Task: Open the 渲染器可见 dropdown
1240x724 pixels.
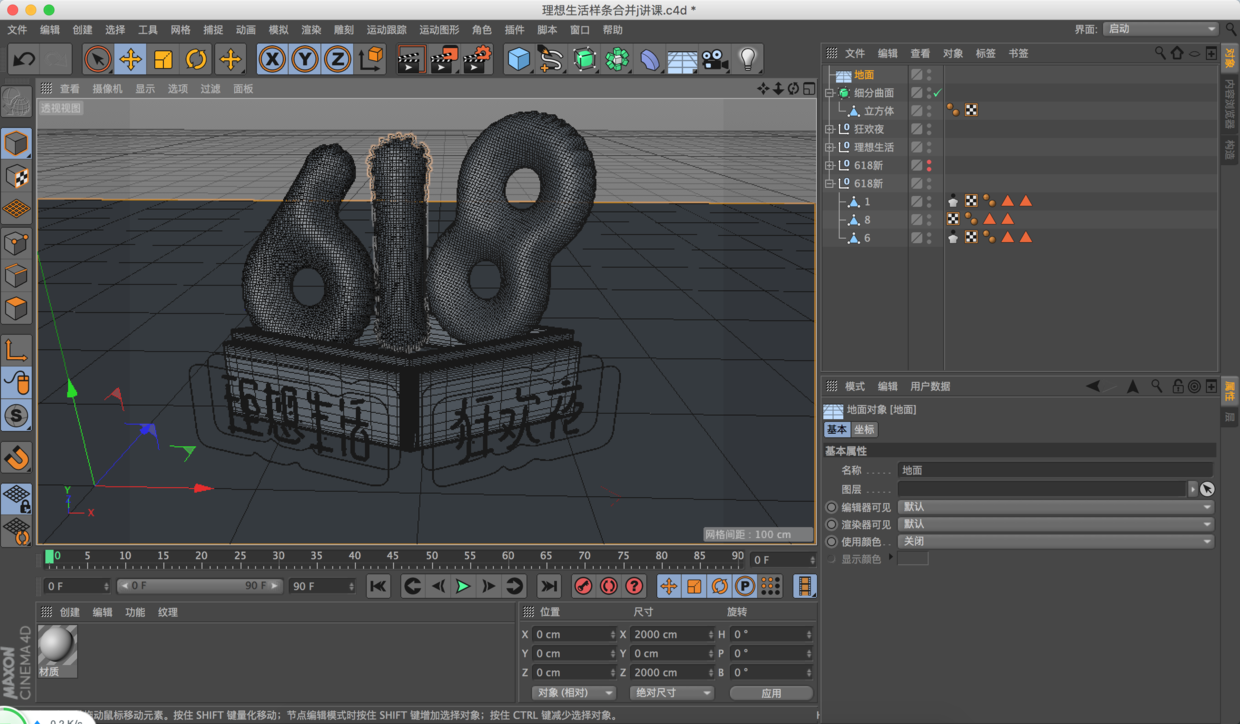Action: (1056, 524)
